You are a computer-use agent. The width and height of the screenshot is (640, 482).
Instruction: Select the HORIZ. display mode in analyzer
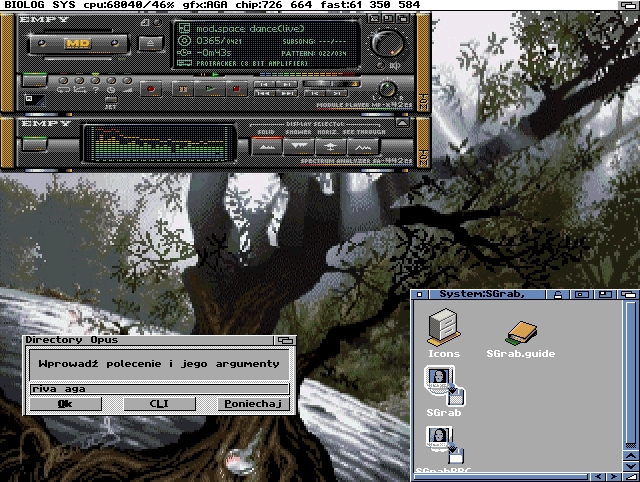(x=331, y=147)
